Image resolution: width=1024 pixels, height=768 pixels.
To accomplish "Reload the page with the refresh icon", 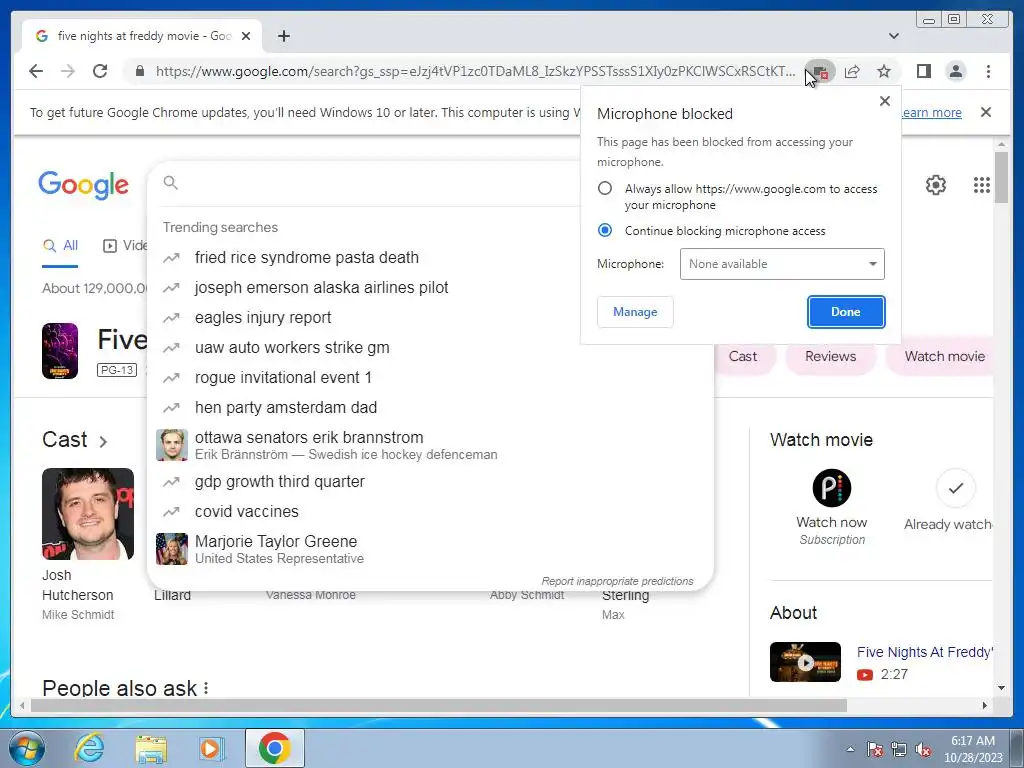I will [x=100, y=71].
